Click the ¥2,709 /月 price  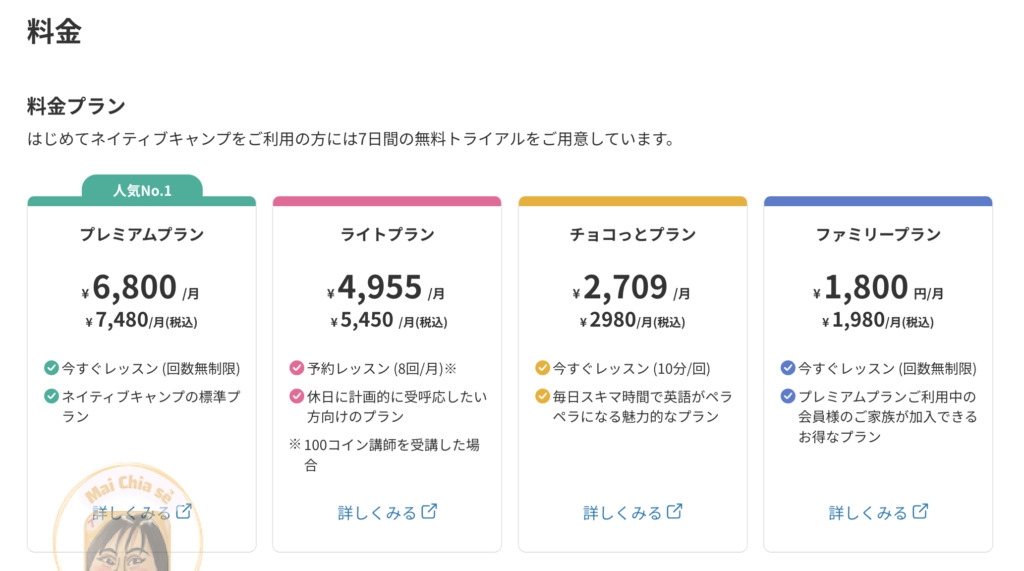point(632,288)
